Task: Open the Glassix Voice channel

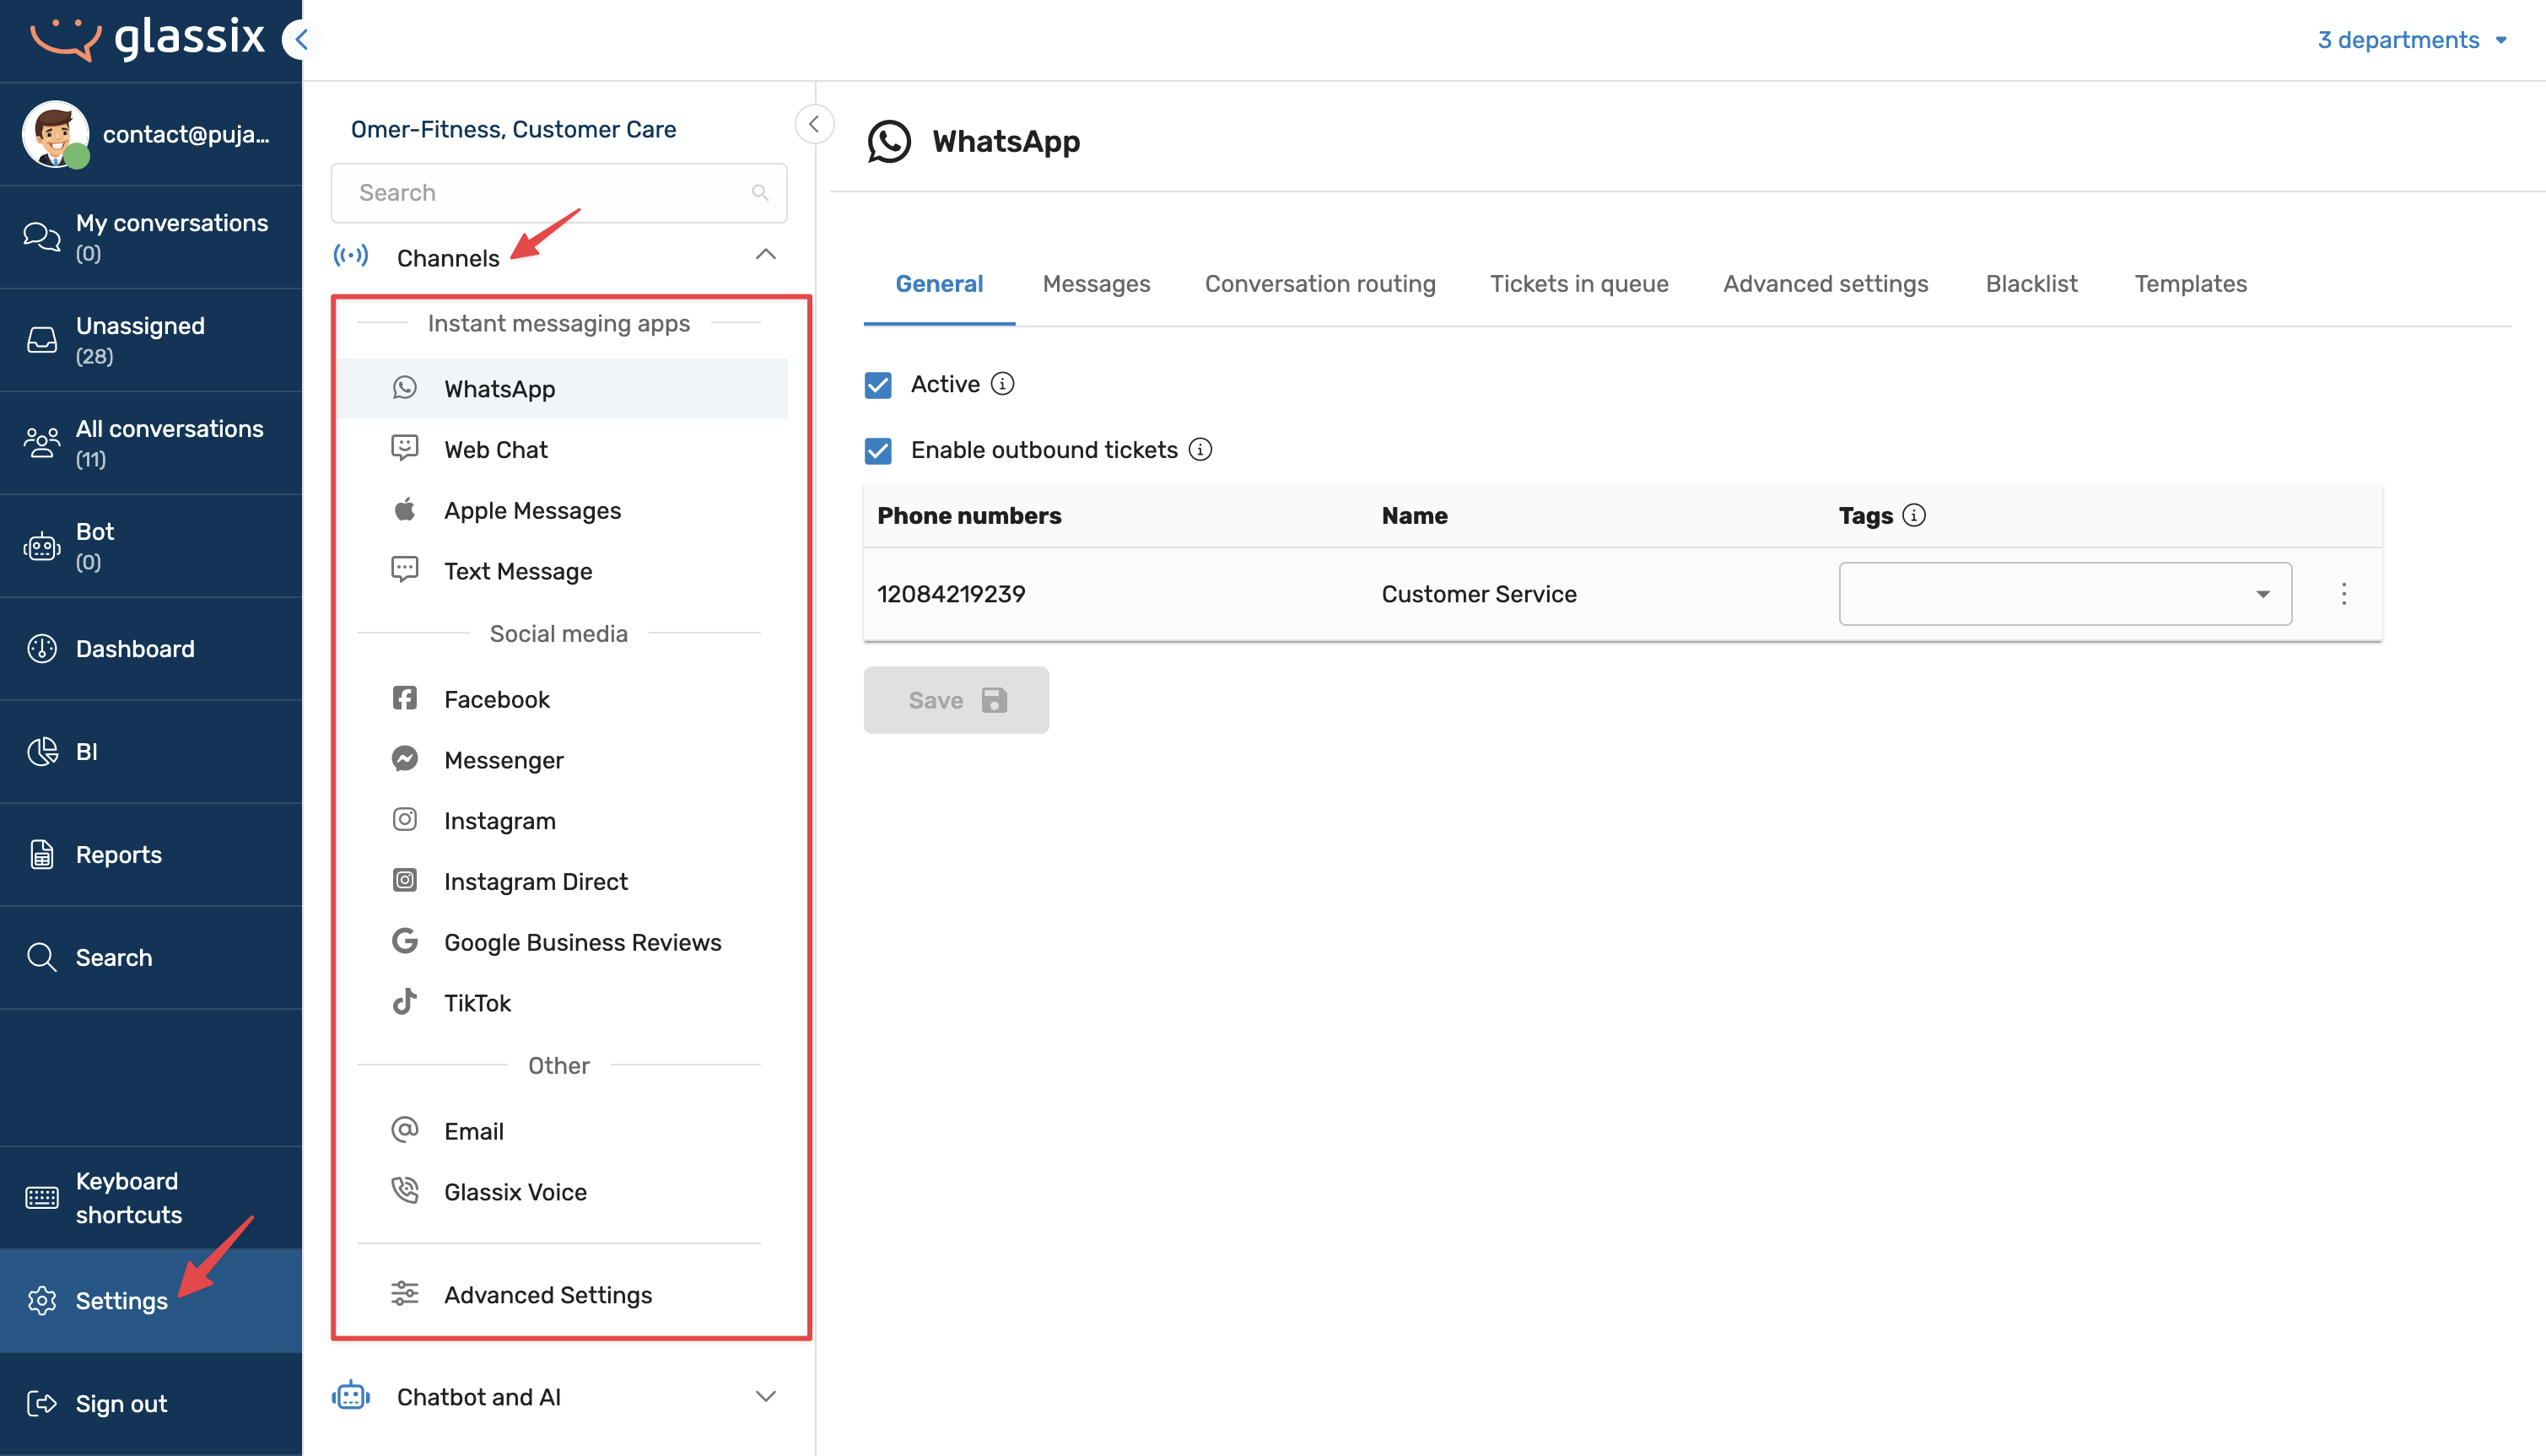Action: pyautogui.click(x=515, y=1192)
